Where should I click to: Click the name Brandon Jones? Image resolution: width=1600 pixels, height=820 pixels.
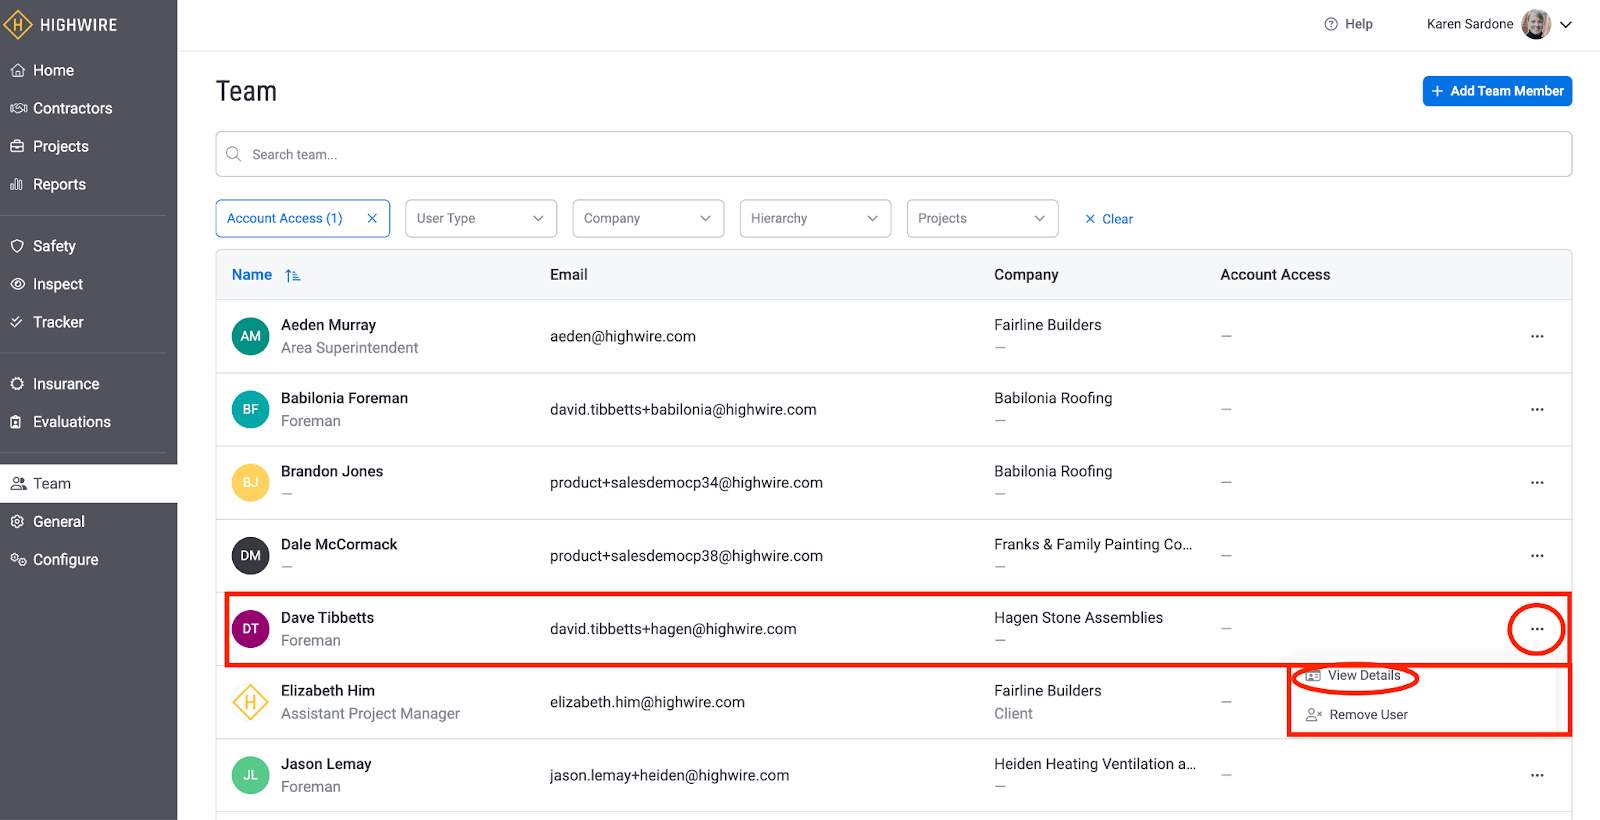[332, 471]
